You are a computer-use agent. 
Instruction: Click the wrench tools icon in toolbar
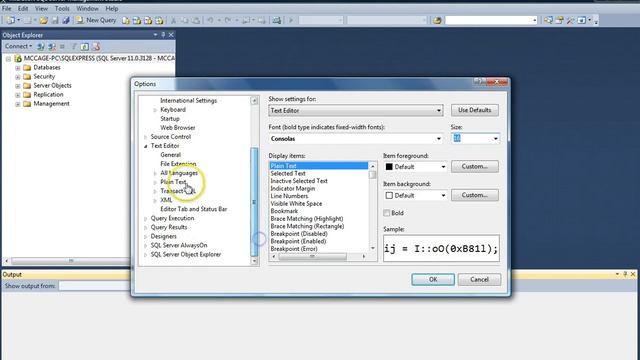570,20
